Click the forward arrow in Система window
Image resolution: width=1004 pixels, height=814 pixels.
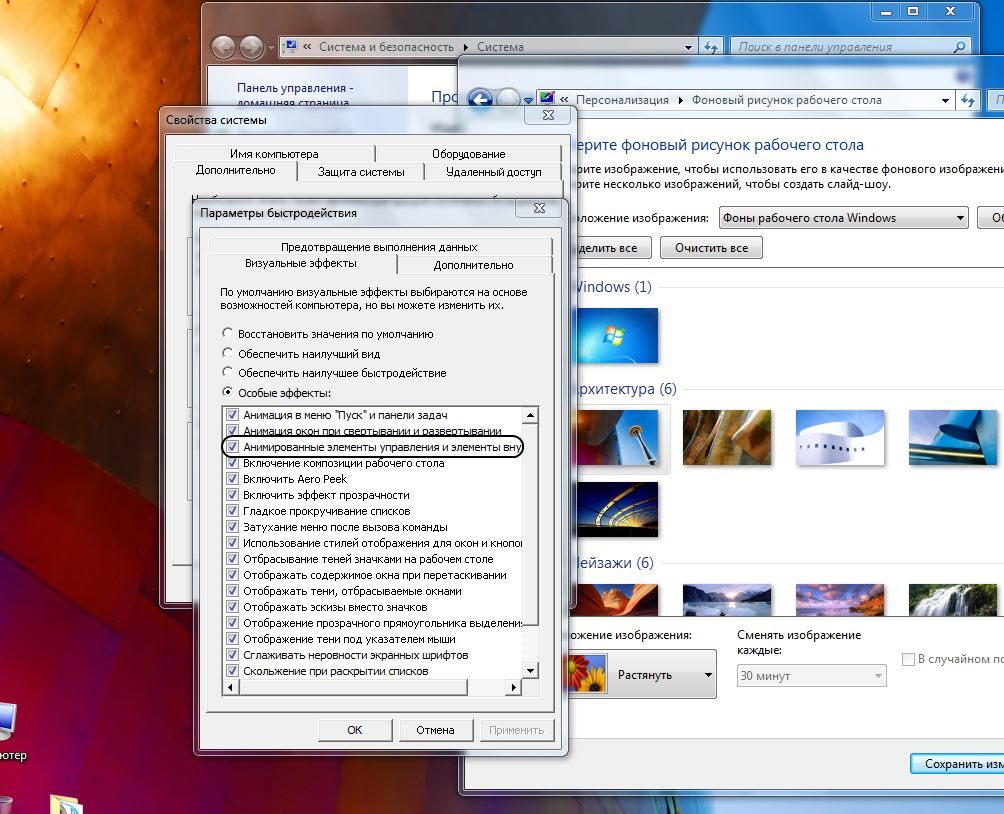[x=251, y=47]
